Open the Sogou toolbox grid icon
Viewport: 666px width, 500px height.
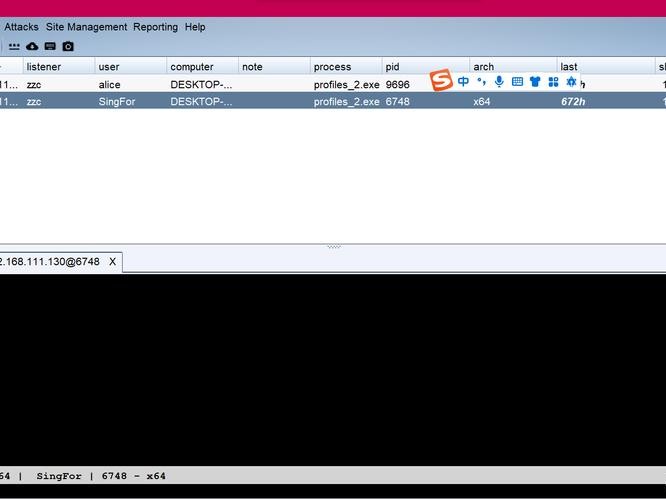click(553, 82)
